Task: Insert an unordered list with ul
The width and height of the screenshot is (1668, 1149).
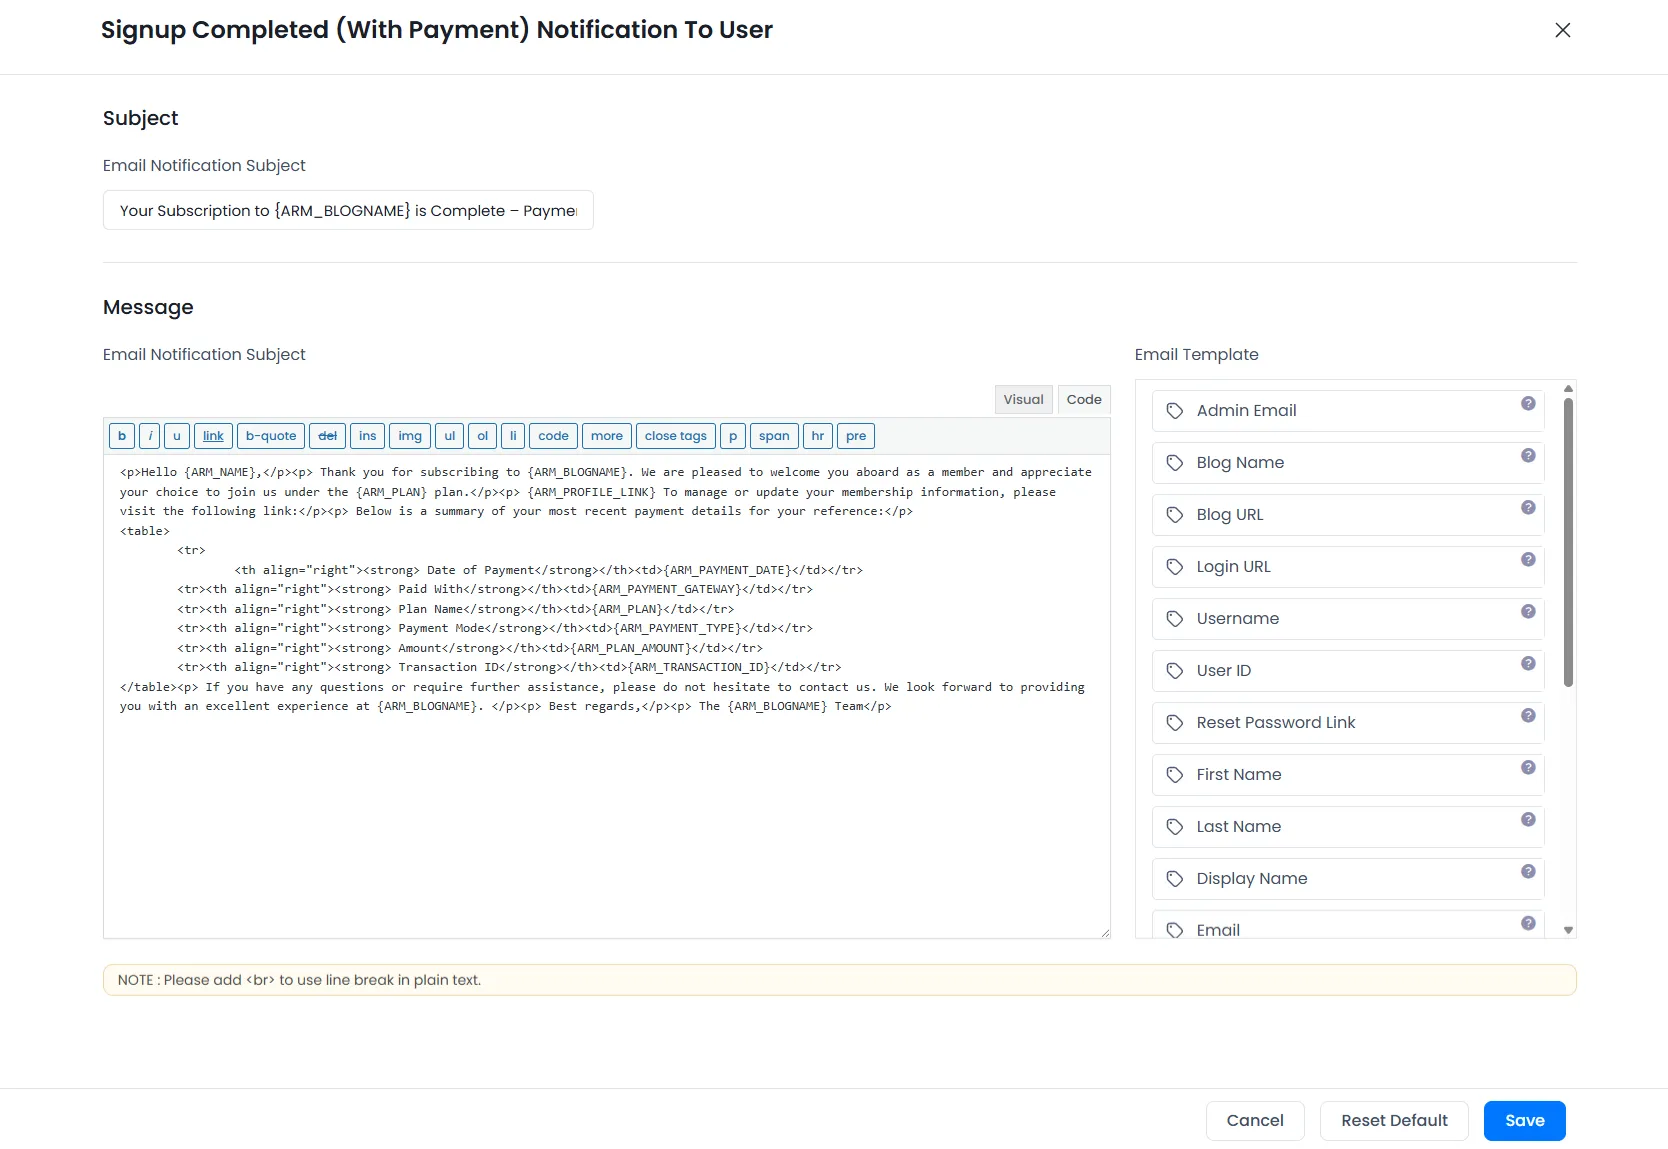Action: [x=449, y=435]
